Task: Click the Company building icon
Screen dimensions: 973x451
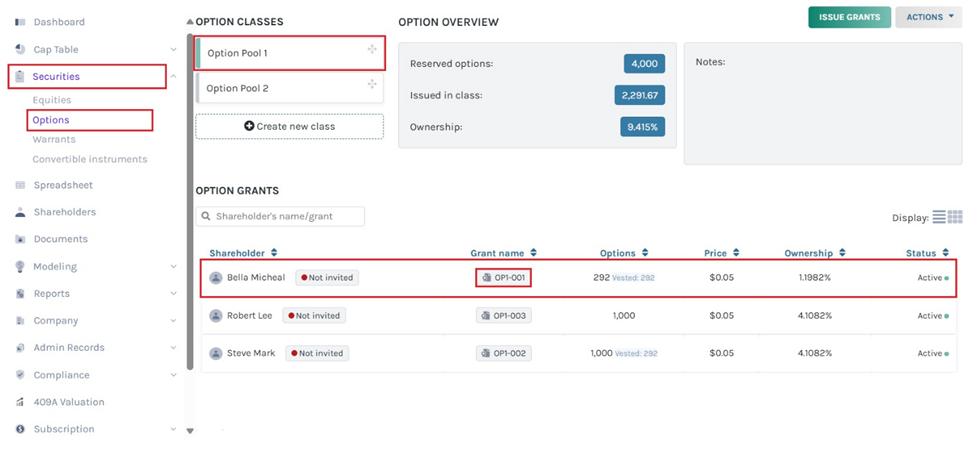Action: point(19,321)
